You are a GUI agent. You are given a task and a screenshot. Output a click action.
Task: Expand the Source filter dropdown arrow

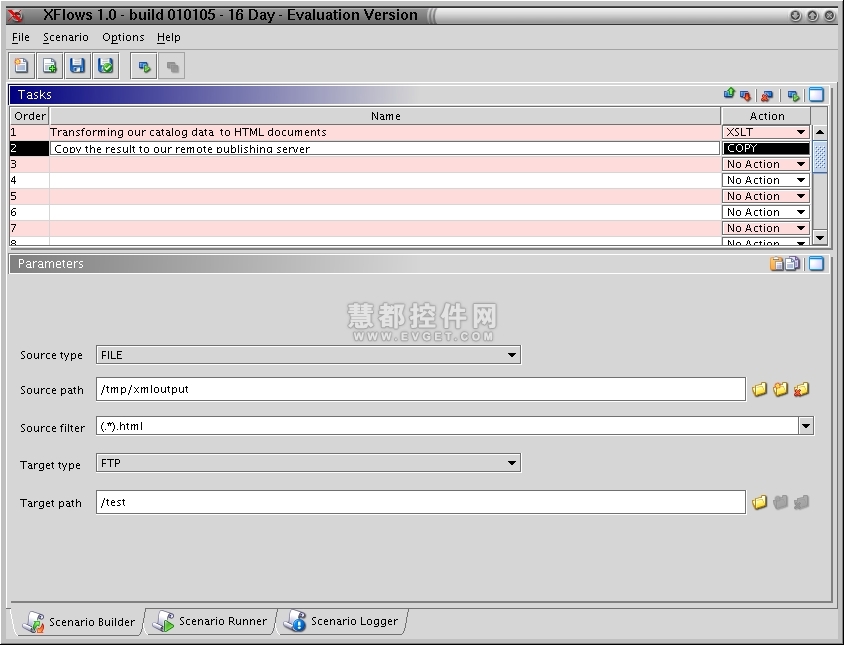[806, 426]
